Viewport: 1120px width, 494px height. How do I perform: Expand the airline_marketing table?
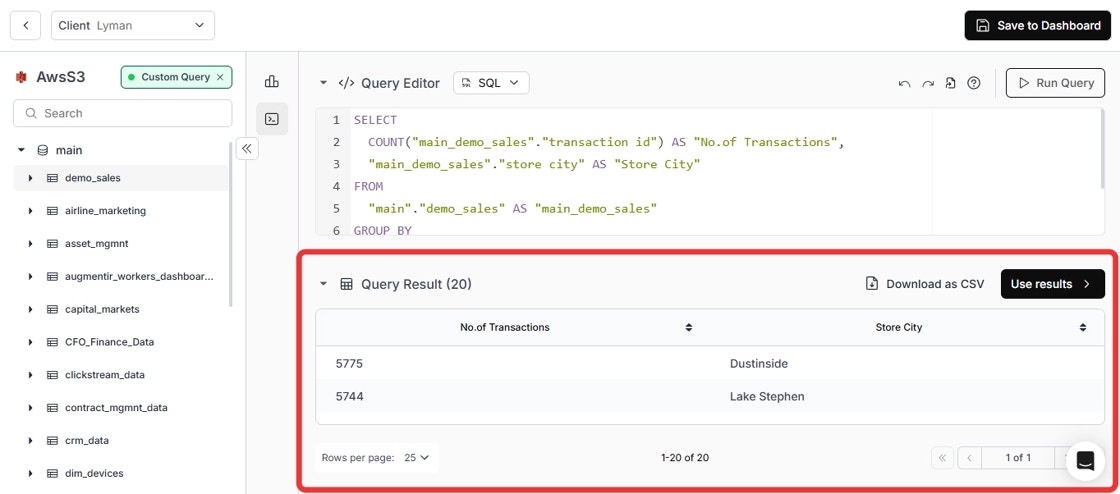(x=31, y=211)
